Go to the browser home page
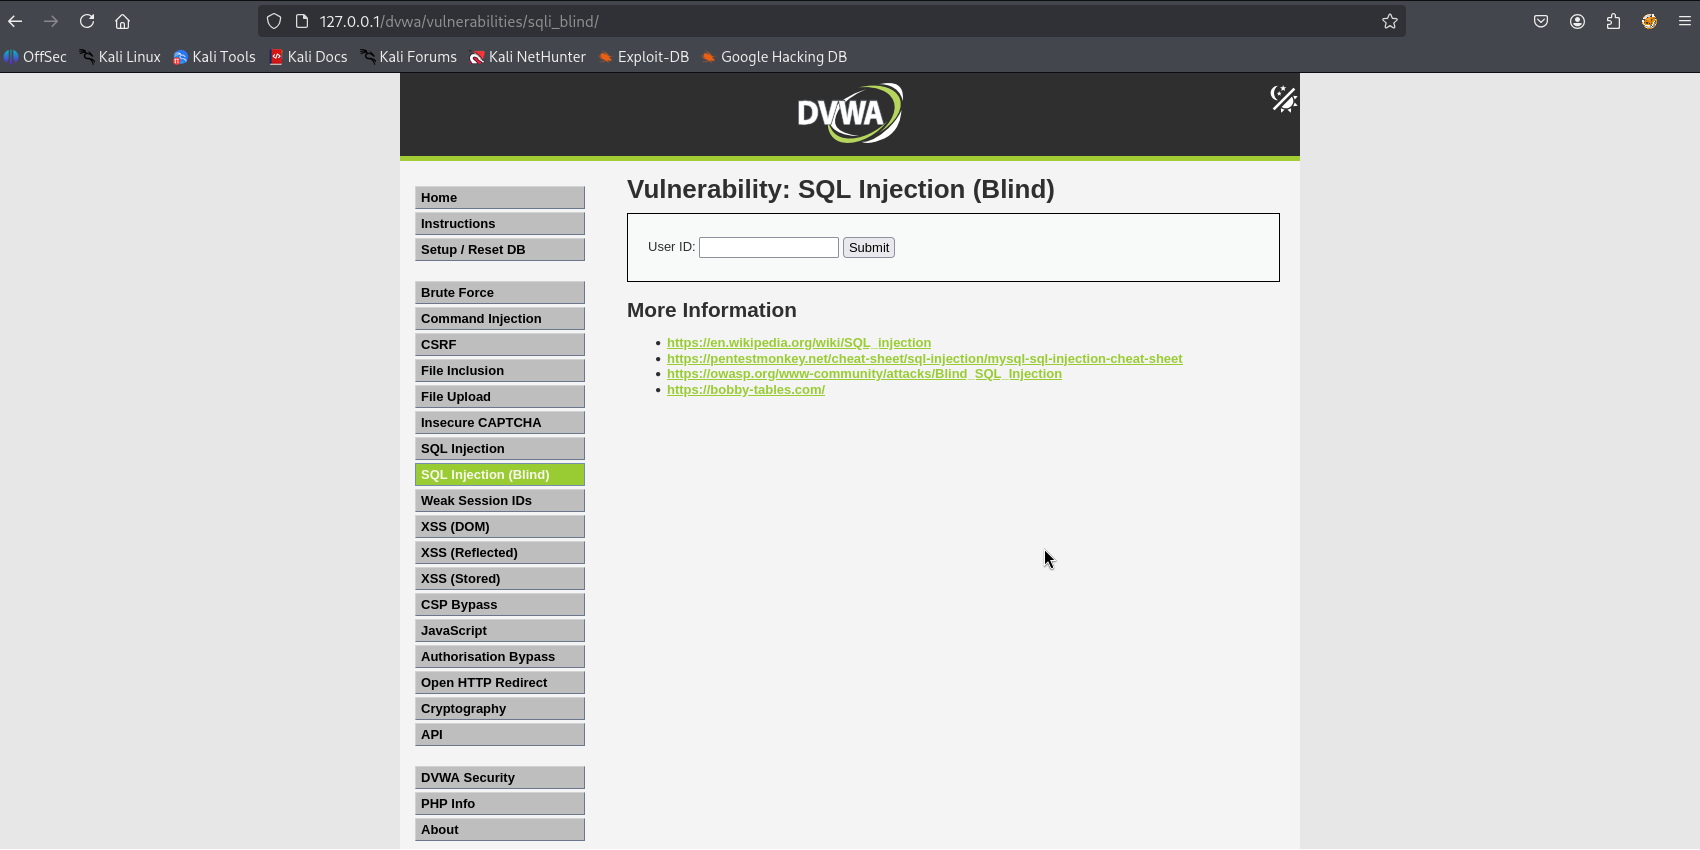 tap(123, 21)
